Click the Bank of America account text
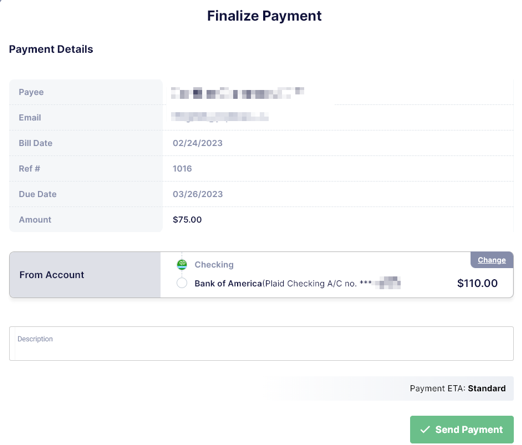The image size is (522, 445). click(297, 283)
